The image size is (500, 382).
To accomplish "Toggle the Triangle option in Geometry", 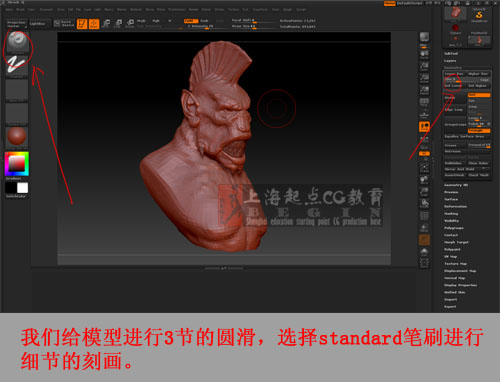I will (479, 131).
